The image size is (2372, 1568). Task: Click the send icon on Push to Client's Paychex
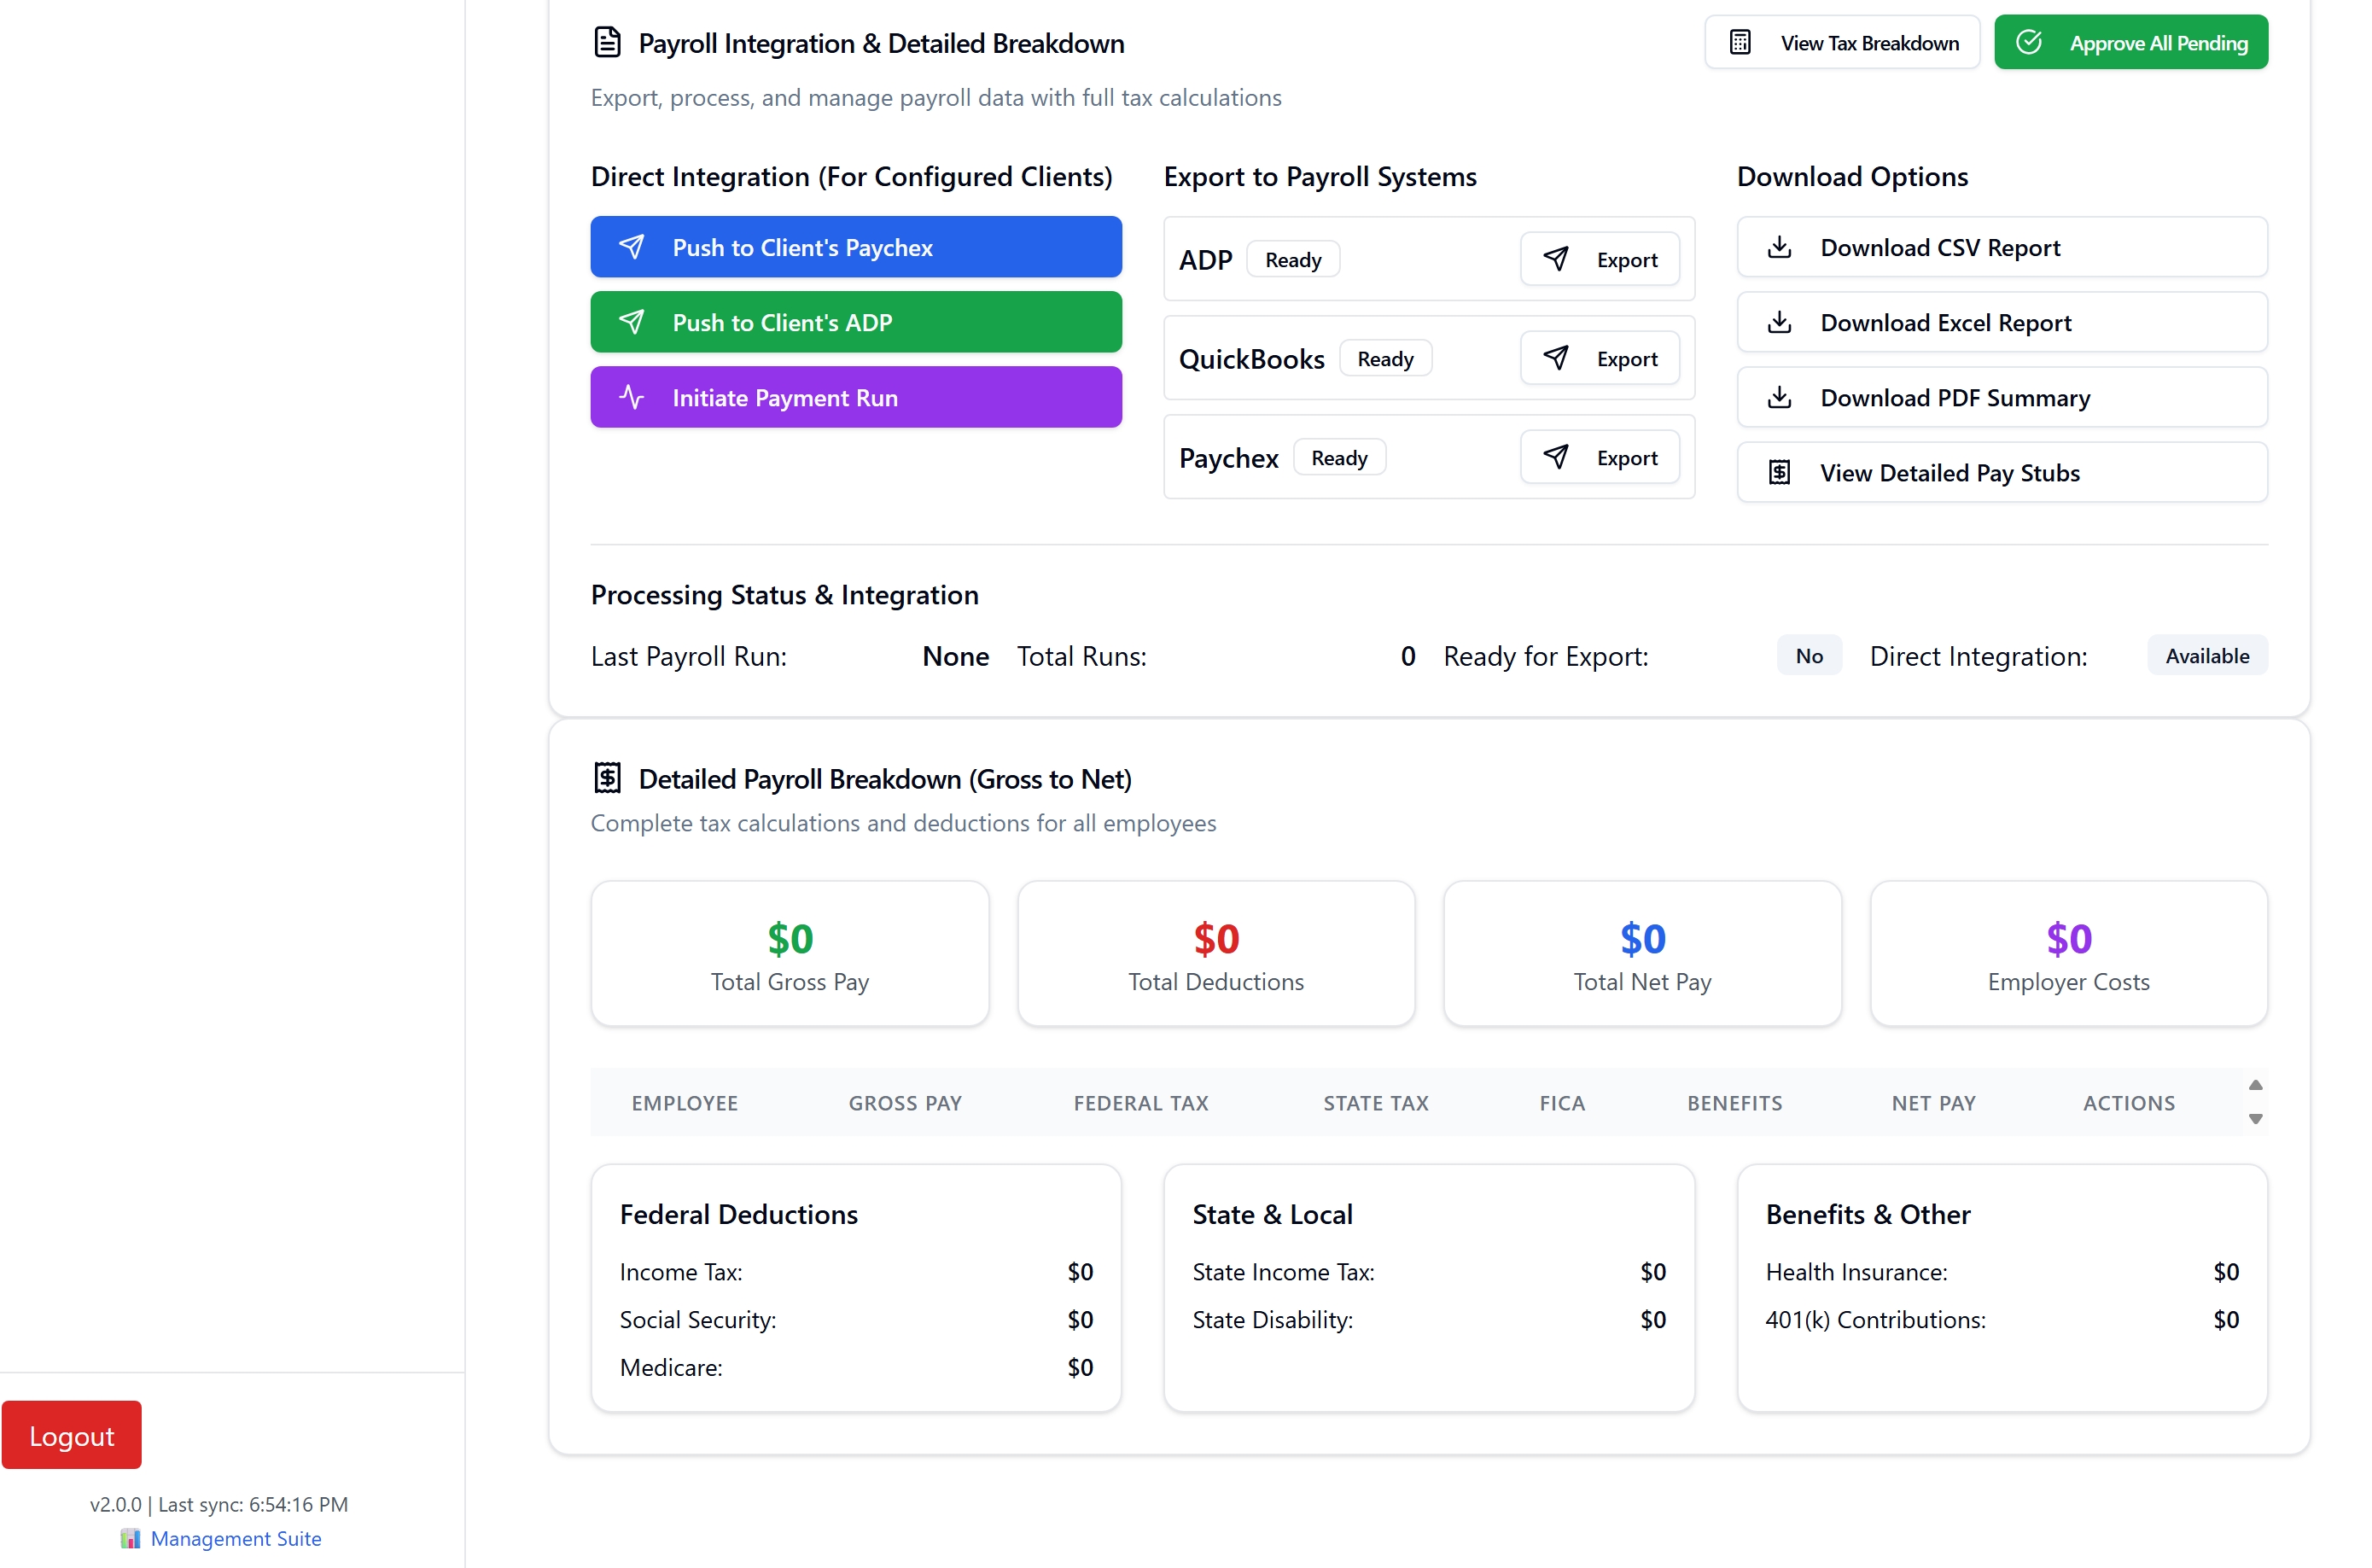pos(633,247)
